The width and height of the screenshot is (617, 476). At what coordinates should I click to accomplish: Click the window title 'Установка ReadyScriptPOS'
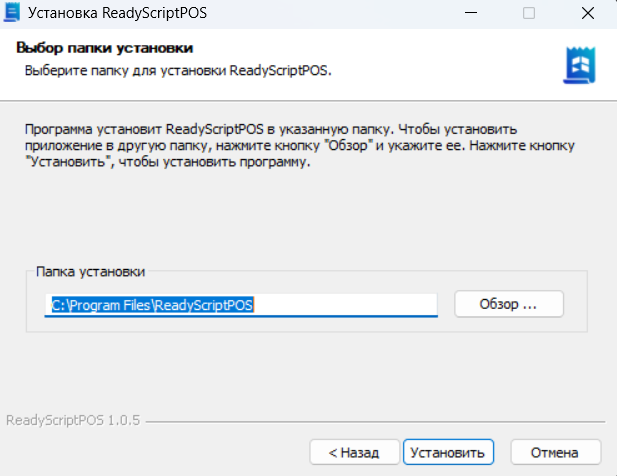tap(117, 13)
